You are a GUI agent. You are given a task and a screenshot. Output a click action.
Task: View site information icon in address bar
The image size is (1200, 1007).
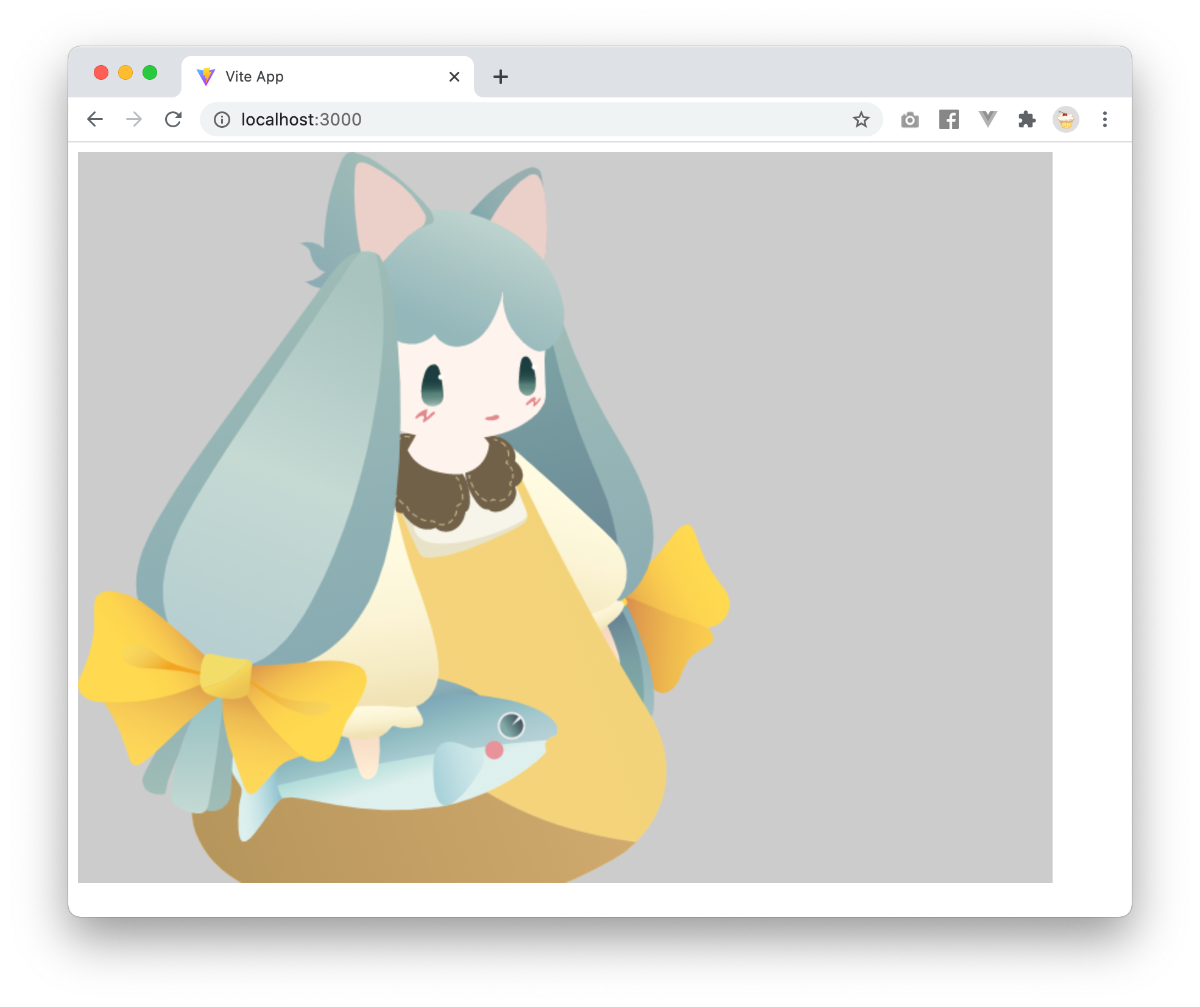point(222,120)
